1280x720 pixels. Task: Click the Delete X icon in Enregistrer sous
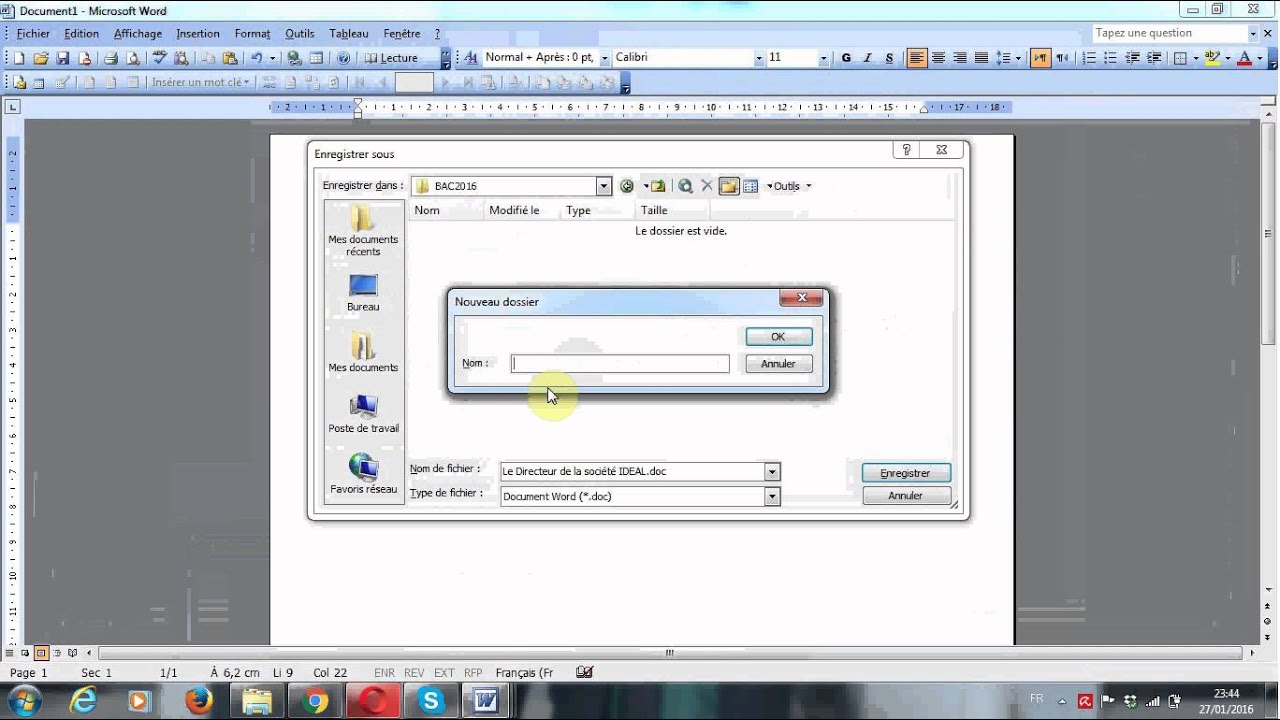point(707,186)
